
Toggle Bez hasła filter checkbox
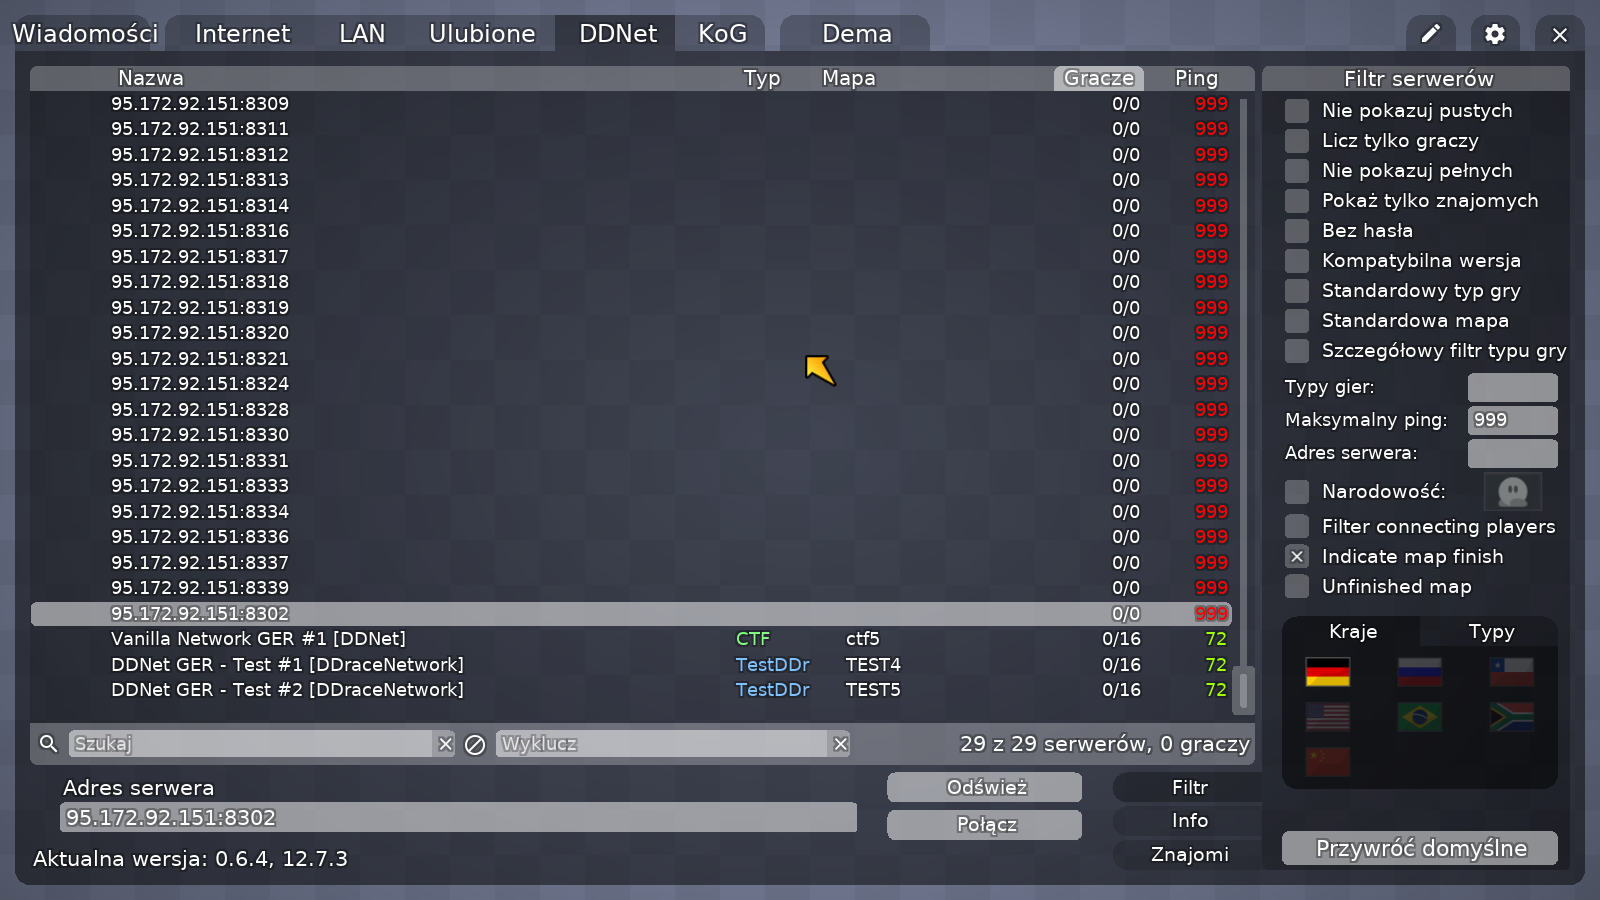click(x=1297, y=231)
